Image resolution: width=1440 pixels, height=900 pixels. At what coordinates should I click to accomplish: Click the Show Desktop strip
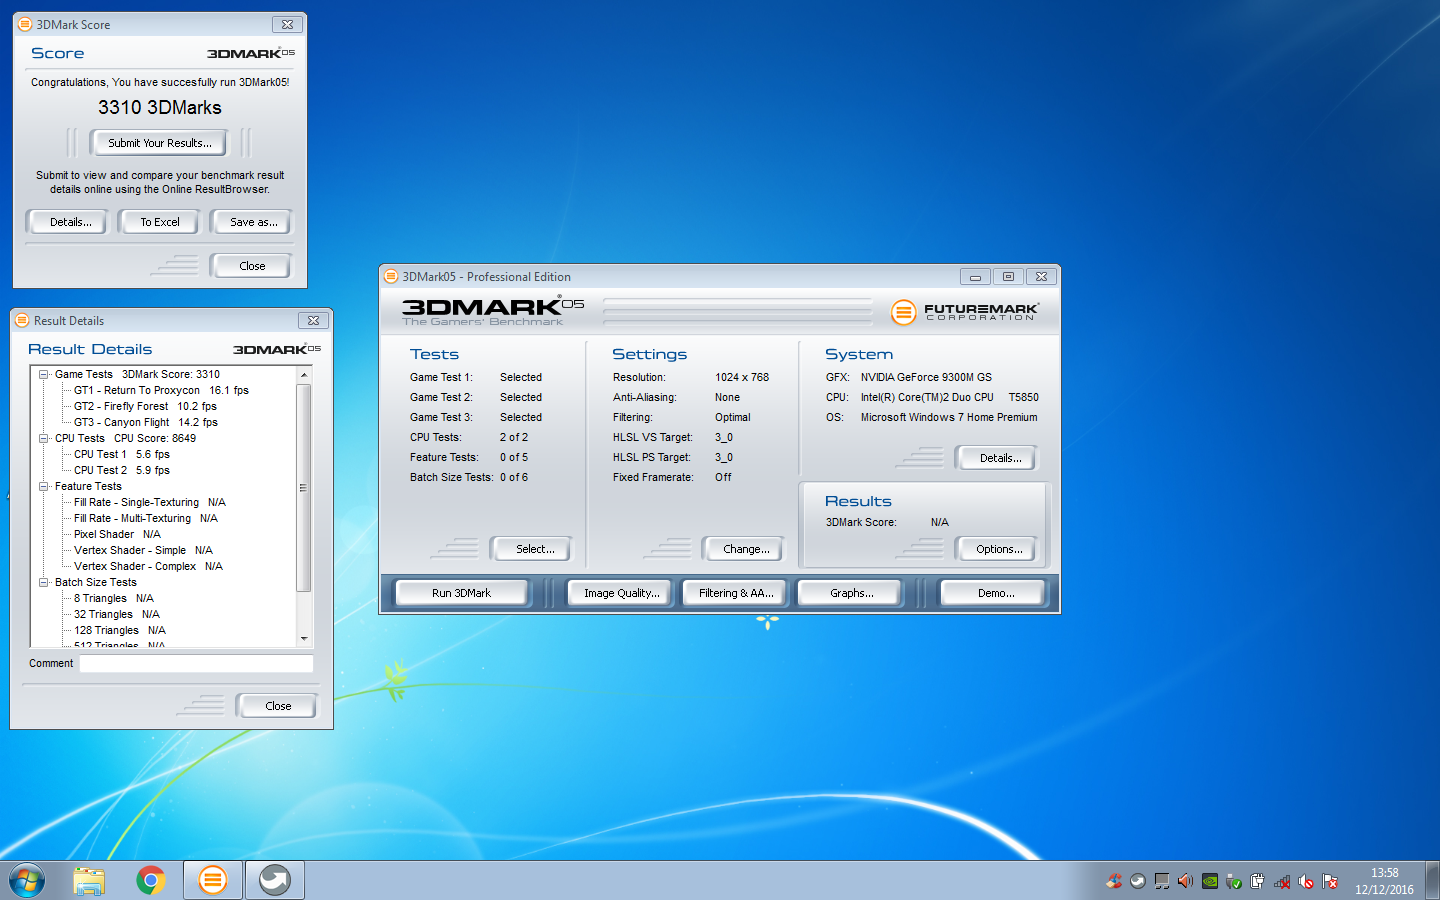point(1432,881)
